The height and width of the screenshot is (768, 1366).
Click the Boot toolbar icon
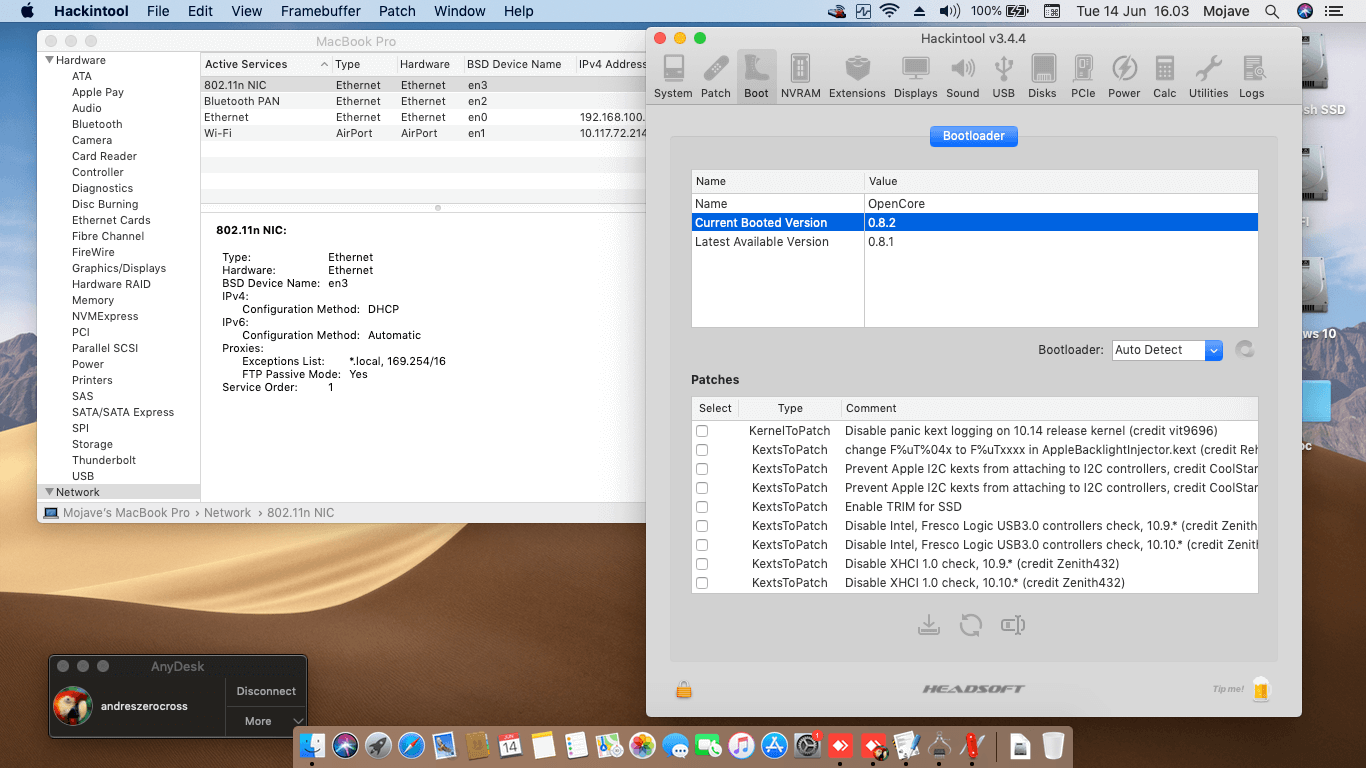click(x=757, y=76)
